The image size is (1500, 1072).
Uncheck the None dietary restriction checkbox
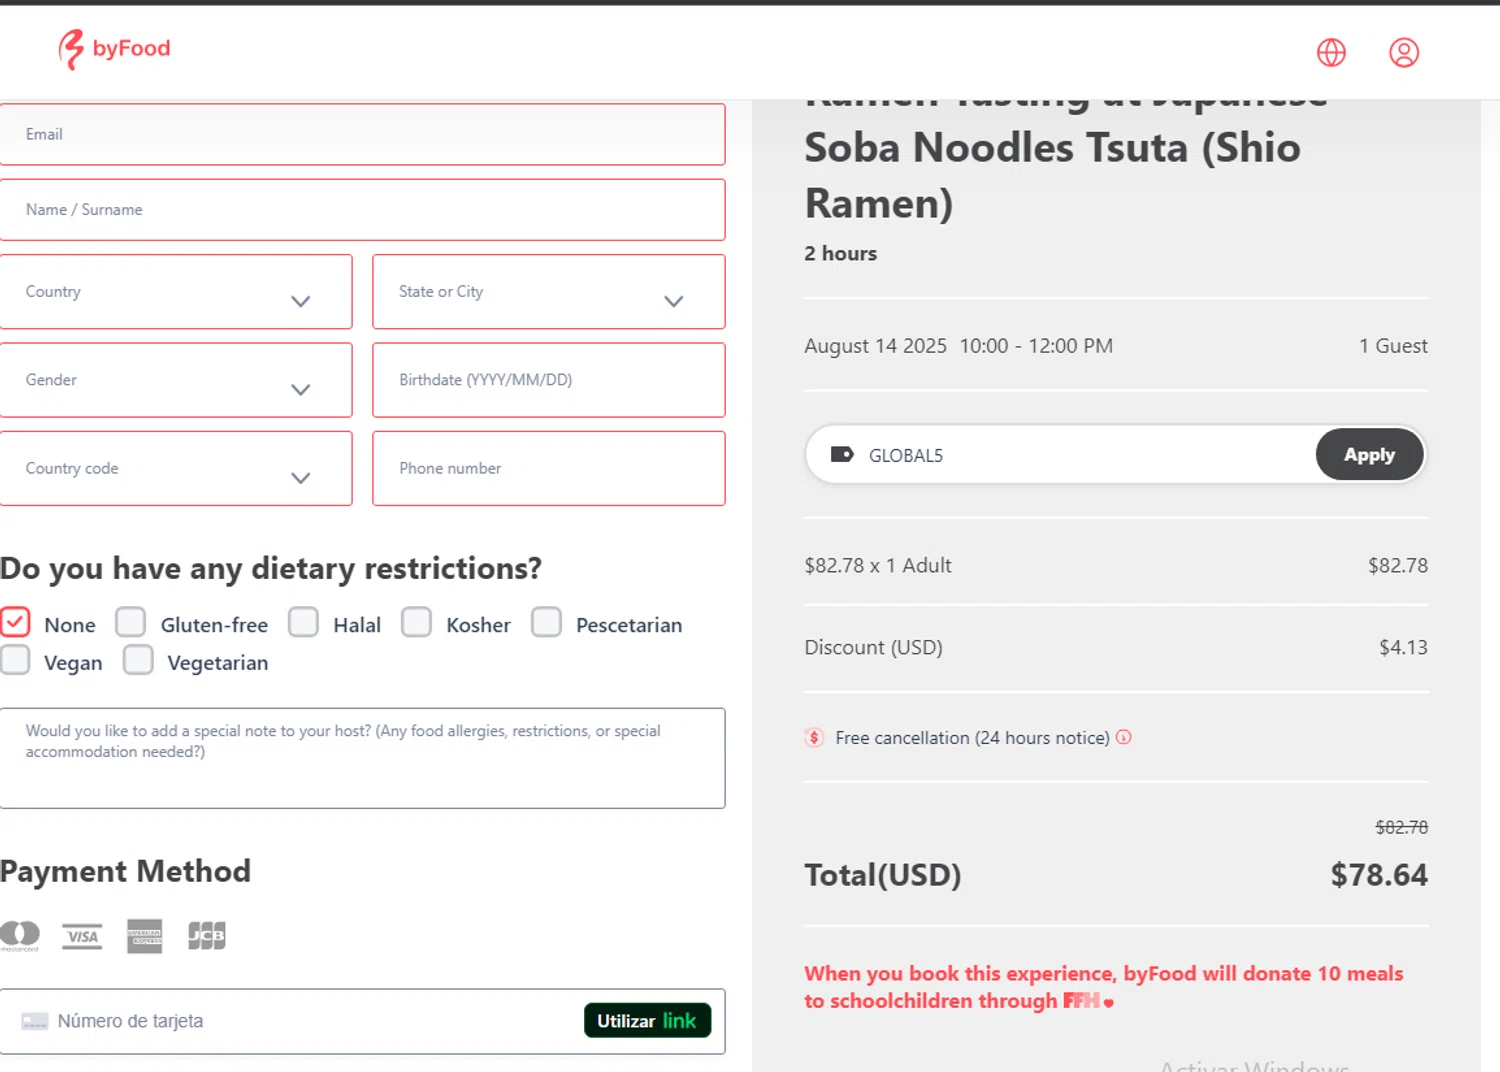(15, 622)
